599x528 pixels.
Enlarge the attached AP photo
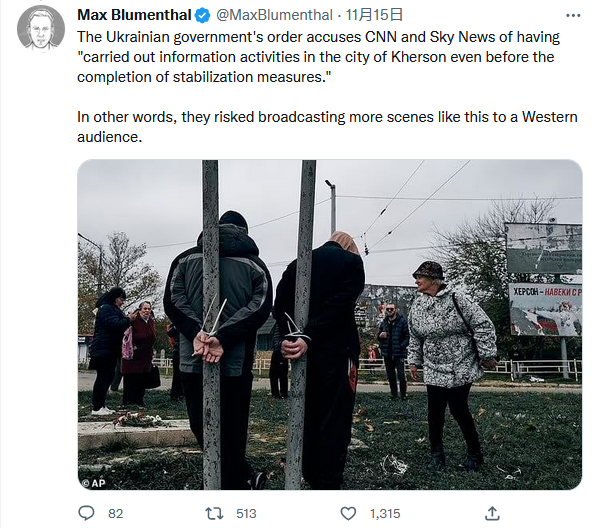point(330,325)
